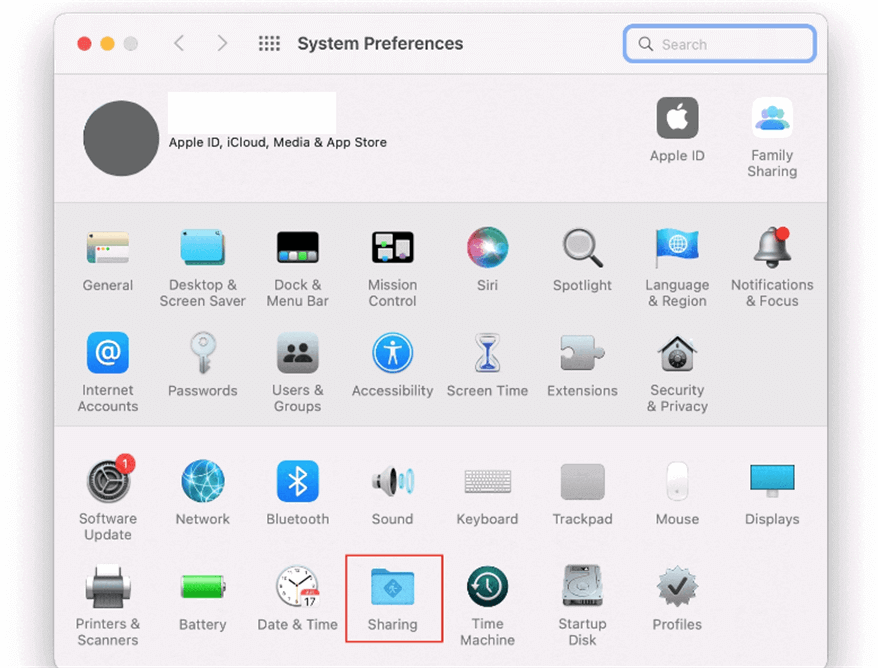Click inside the Search field
This screenshot has width=878, height=668.
click(719, 43)
